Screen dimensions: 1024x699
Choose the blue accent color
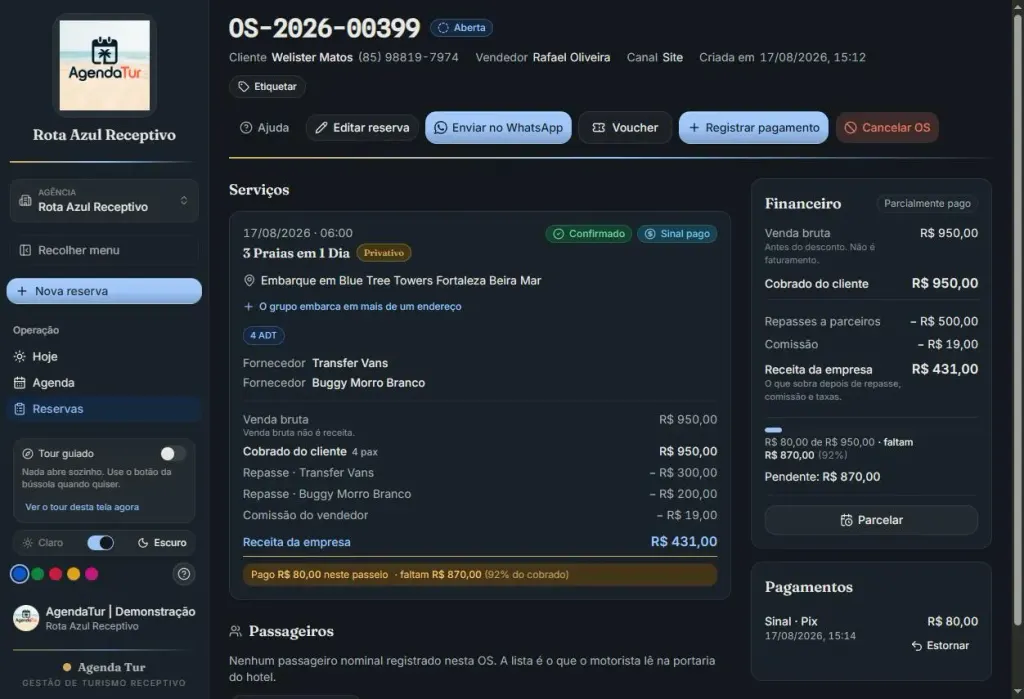pyautogui.click(x=20, y=574)
